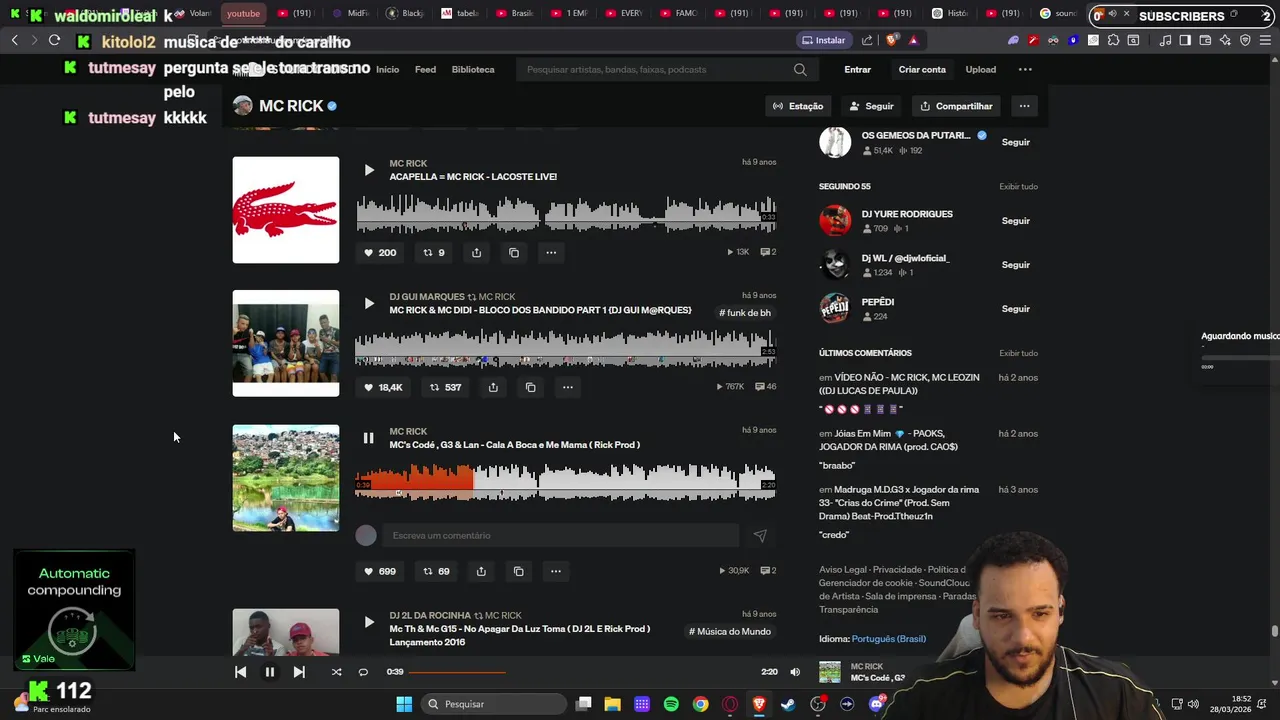Image resolution: width=1280 pixels, height=720 pixels.
Task: Repost the Lacoste Live track with 9 reposts
Action: pyautogui.click(x=434, y=253)
